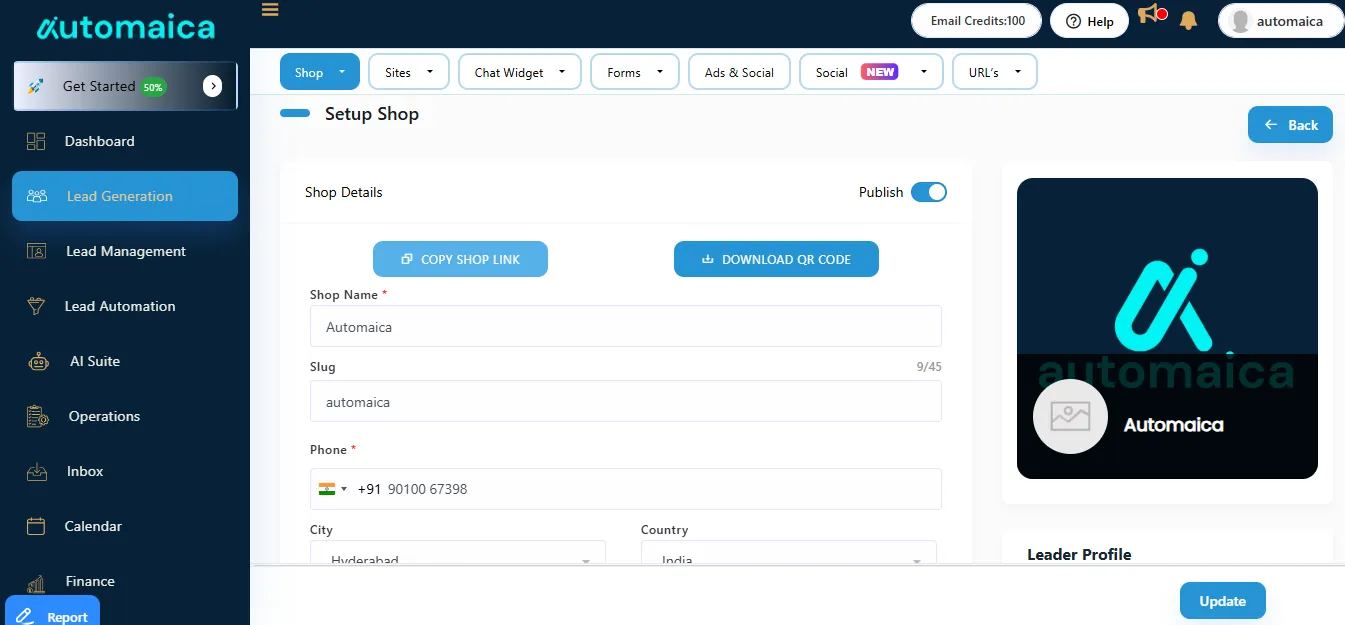1345x625 pixels.
Task: Click the Copy Shop Link button
Action: pyautogui.click(x=460, y=259)
